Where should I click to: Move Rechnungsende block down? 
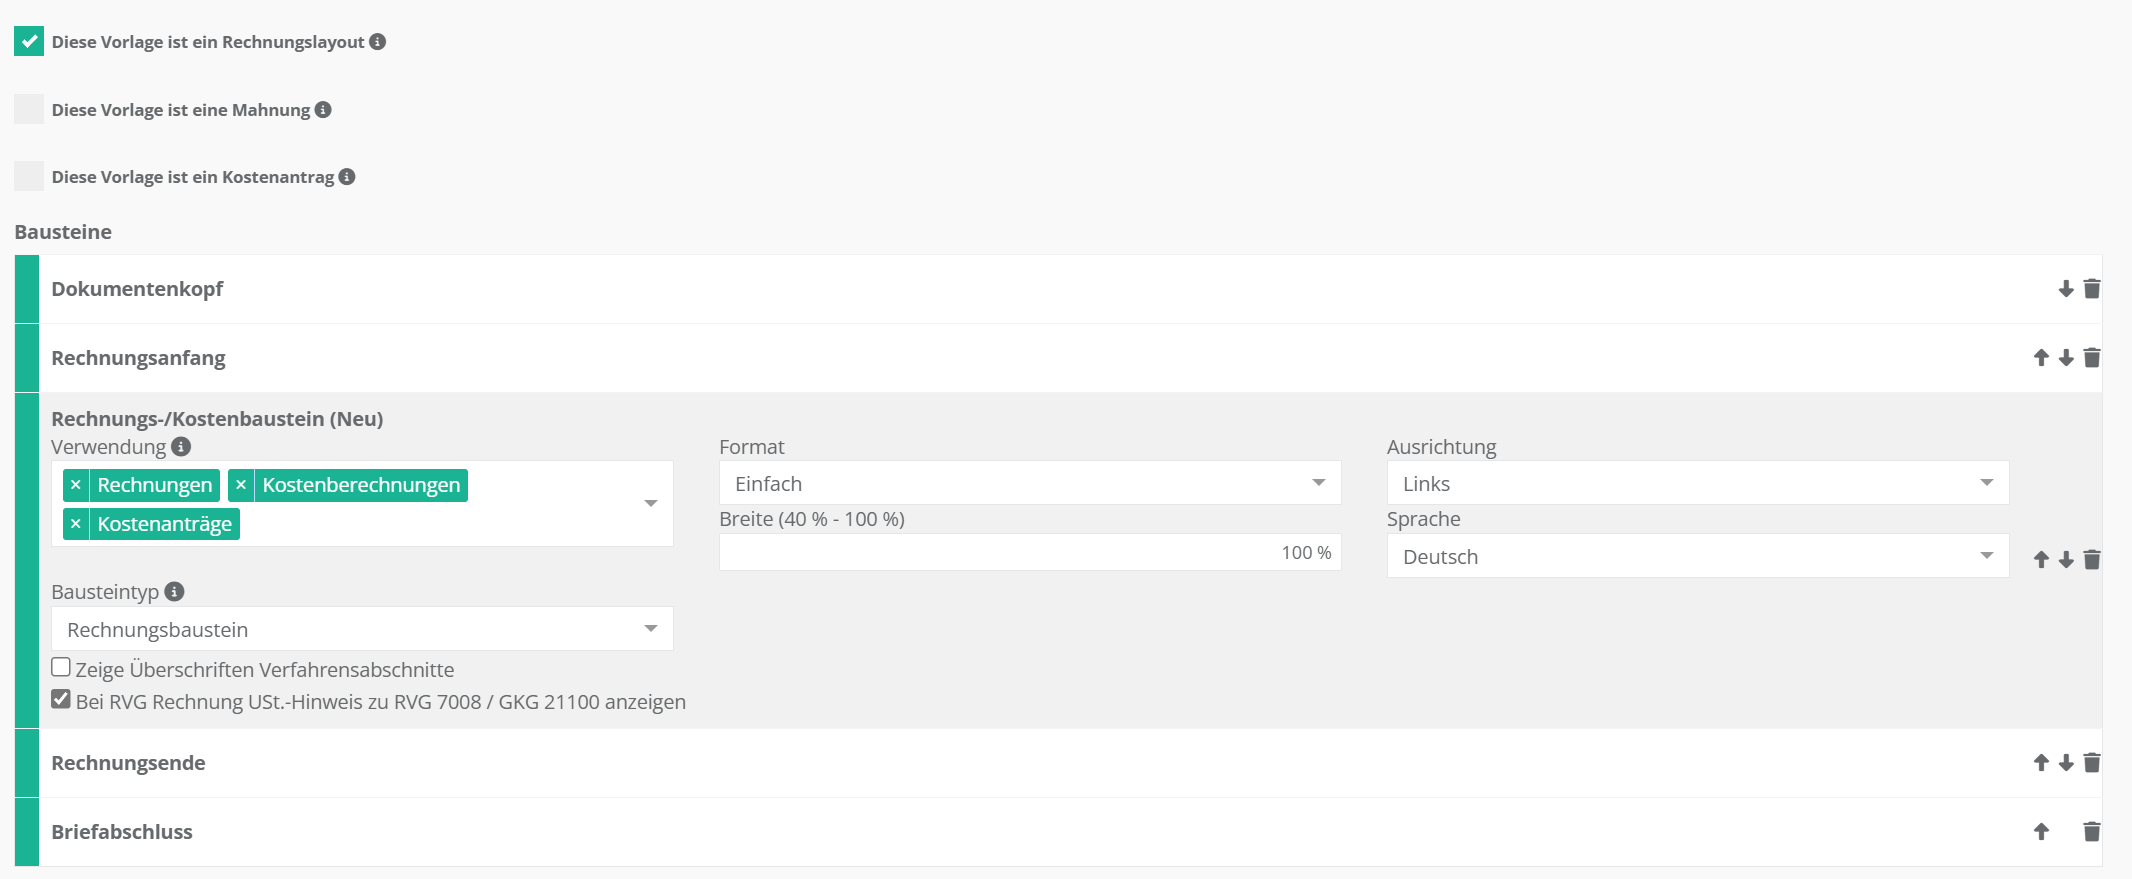coord(2066,763)
